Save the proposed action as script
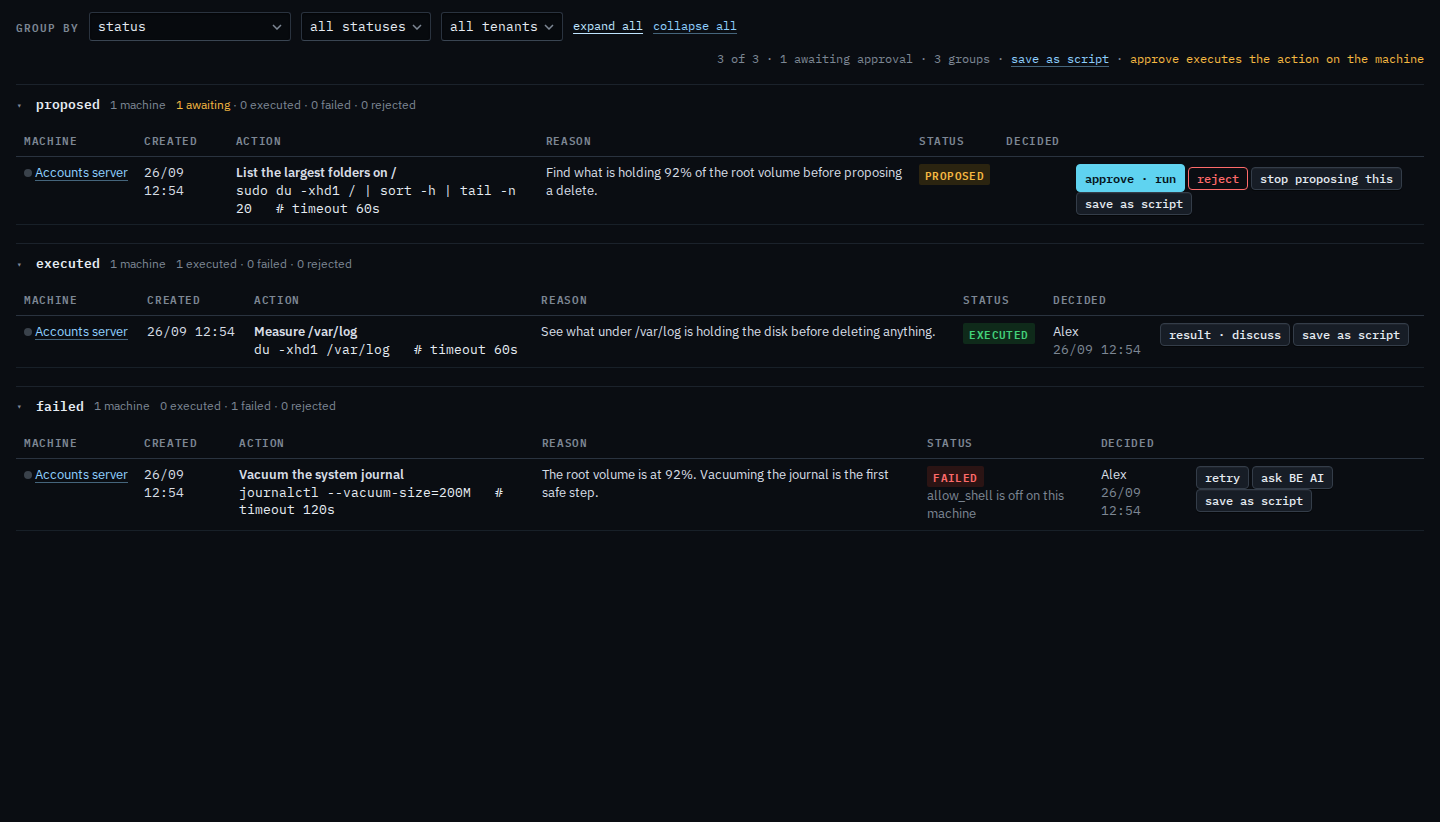1440x822 pixels. point(1134,204)
